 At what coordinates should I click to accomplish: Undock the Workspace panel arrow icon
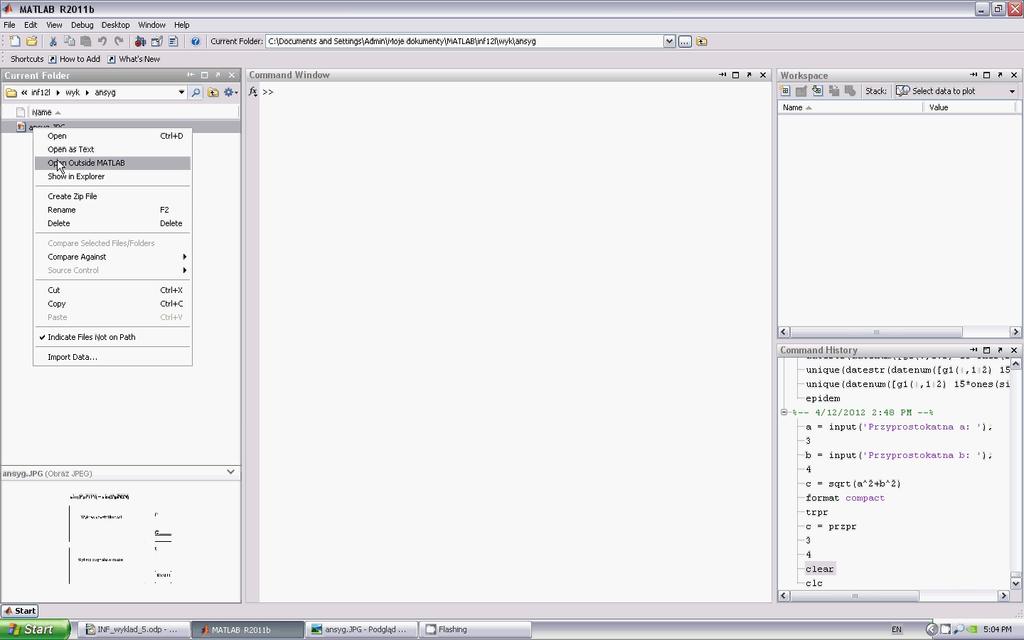point(1000,75)
